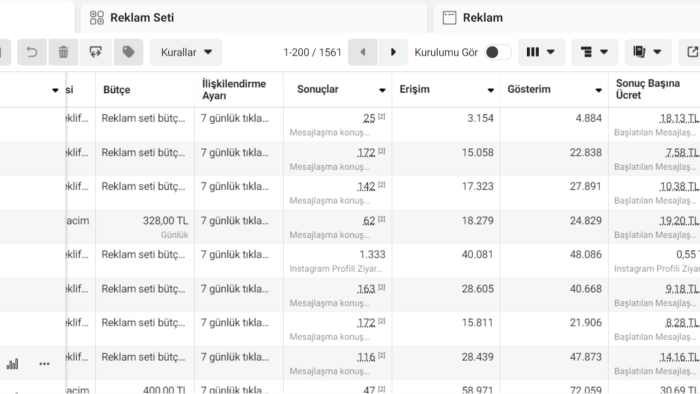Select reach value 18.279
The image size is (700, 394).
pos(478,221)
